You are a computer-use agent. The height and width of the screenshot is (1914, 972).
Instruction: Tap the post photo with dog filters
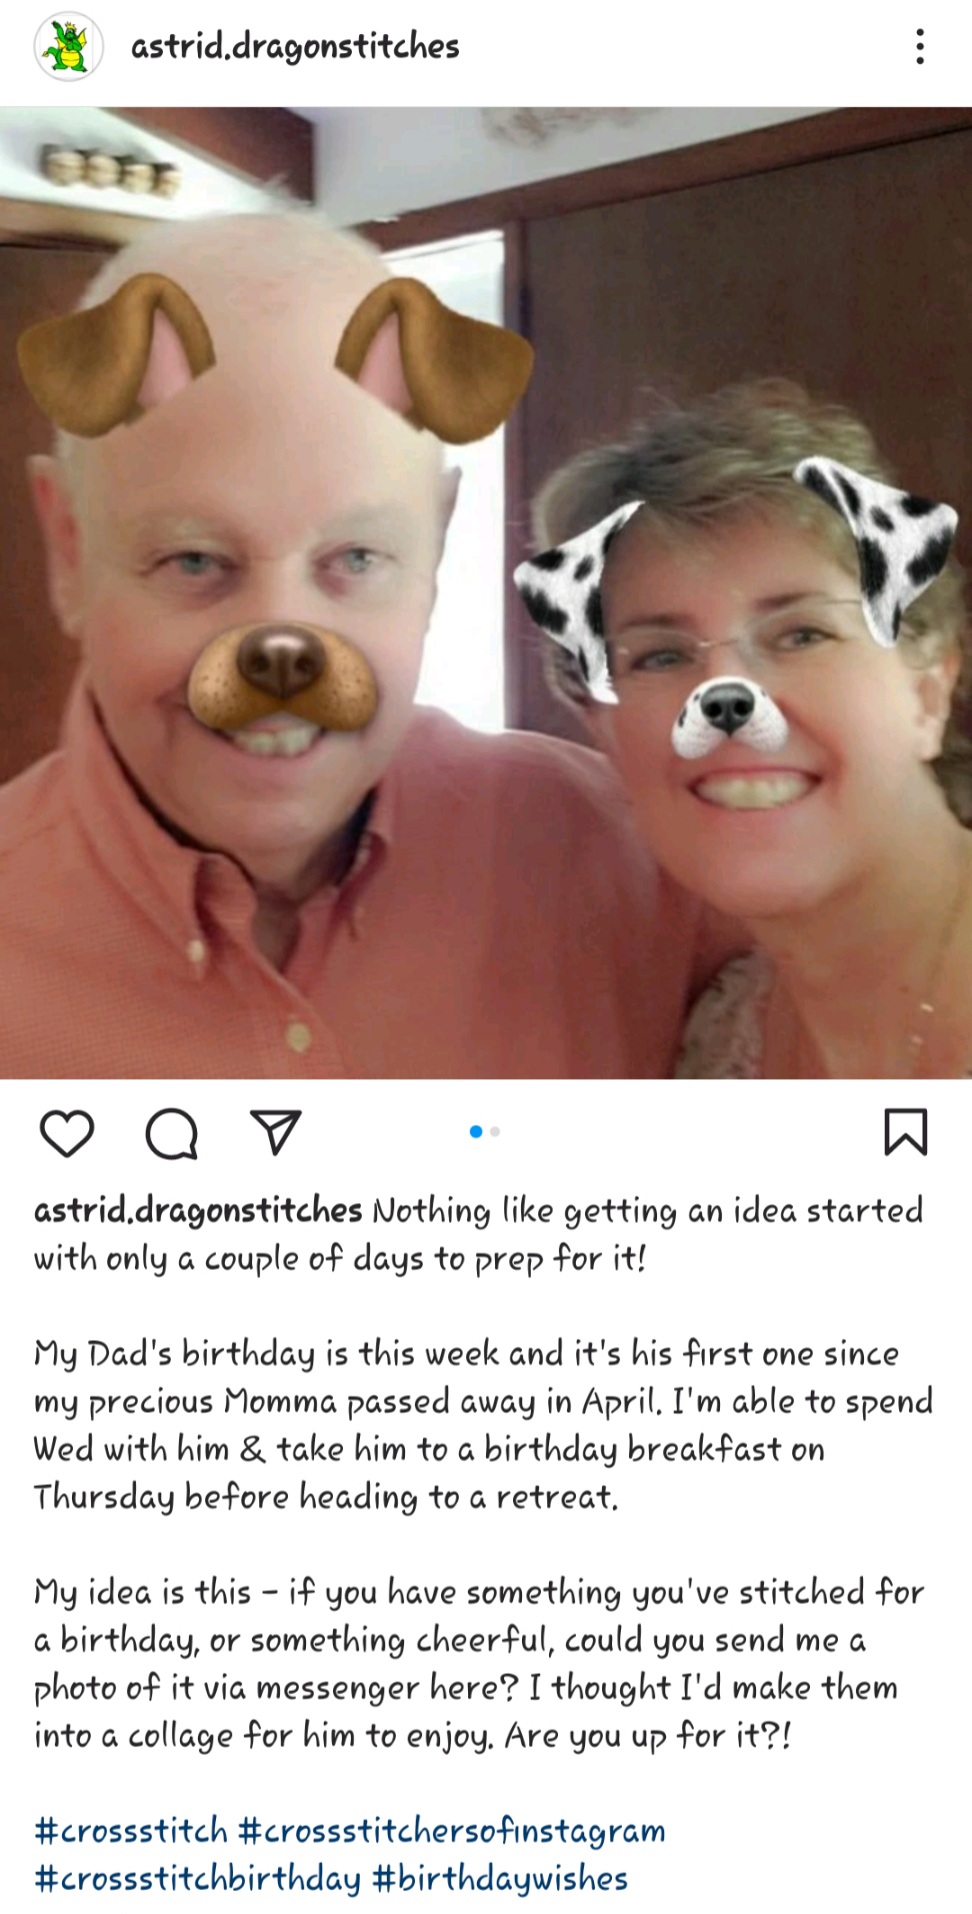(x=486, y=593)
